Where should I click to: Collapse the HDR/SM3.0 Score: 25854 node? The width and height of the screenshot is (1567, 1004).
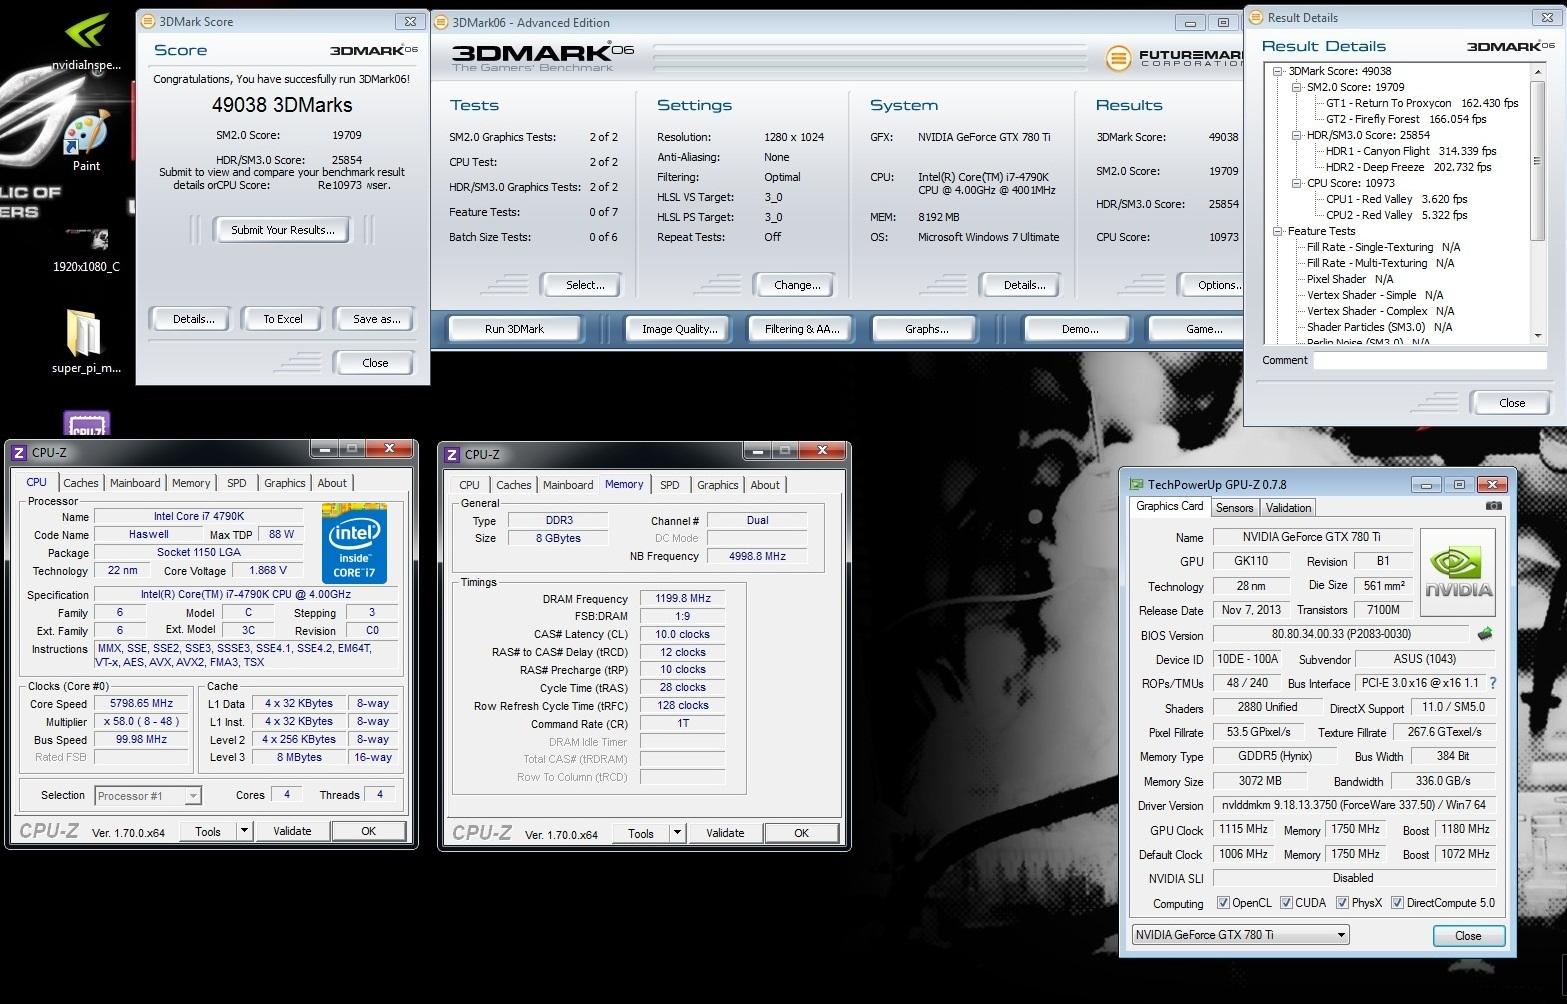click(x=1296, y=135)
